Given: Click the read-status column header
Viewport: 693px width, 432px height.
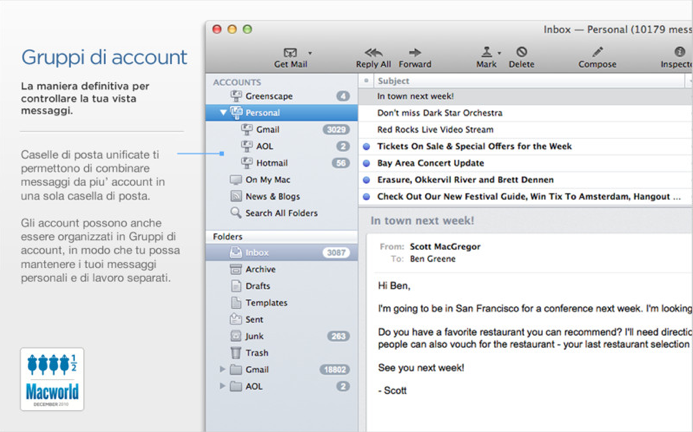Looking at the screenshot, I should coord(366,81).
